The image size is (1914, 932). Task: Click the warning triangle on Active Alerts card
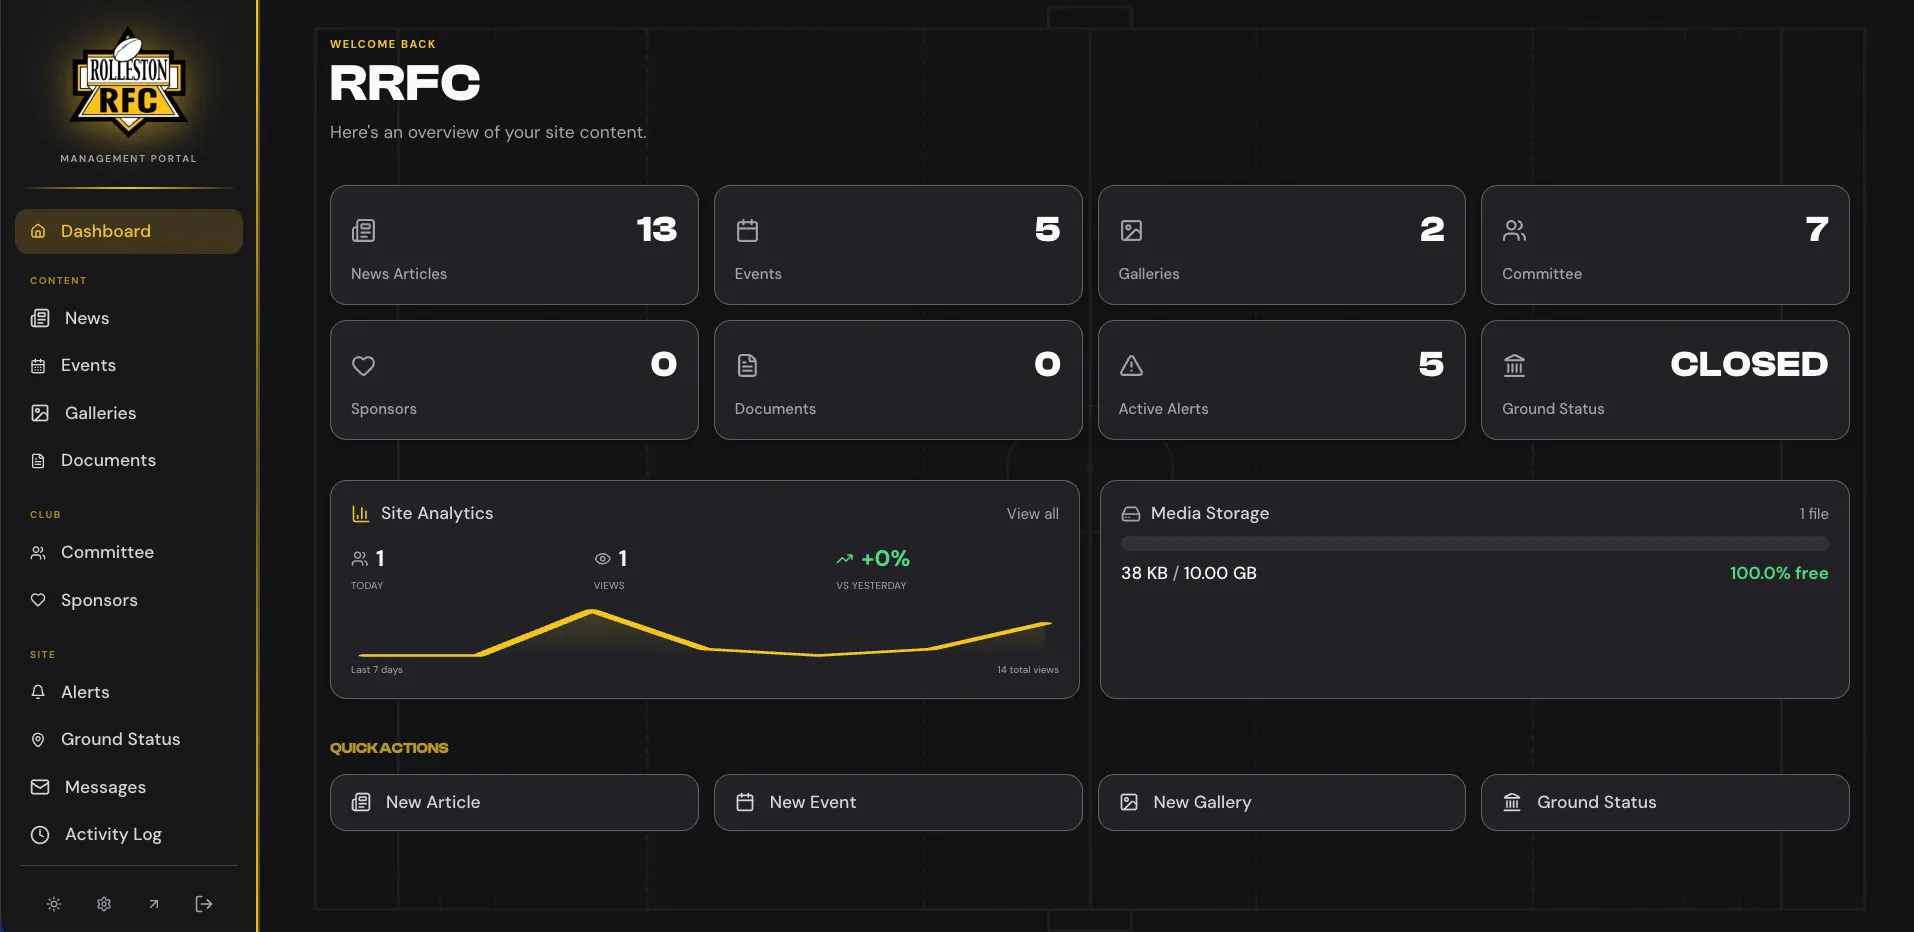tap(1131, 366)
